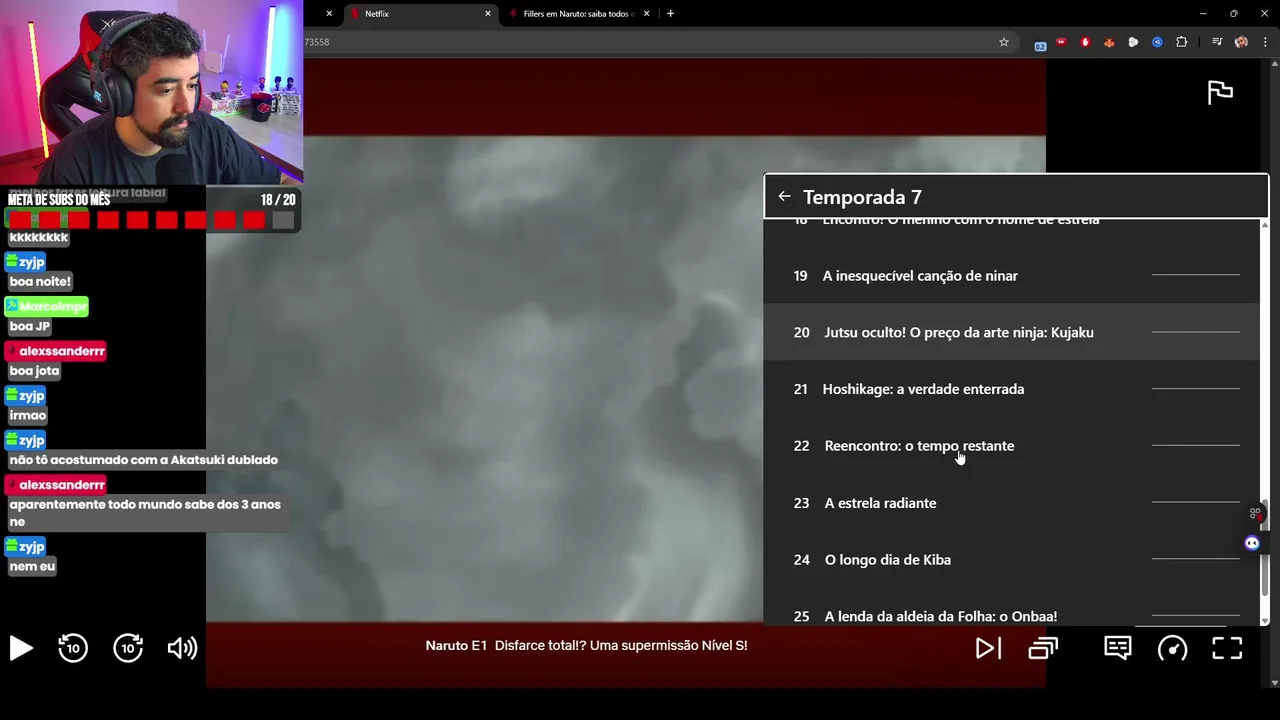Click the streamer webcam overlay
The height and width of the screenshot is (720, 1280).
(x=151, y=92)
